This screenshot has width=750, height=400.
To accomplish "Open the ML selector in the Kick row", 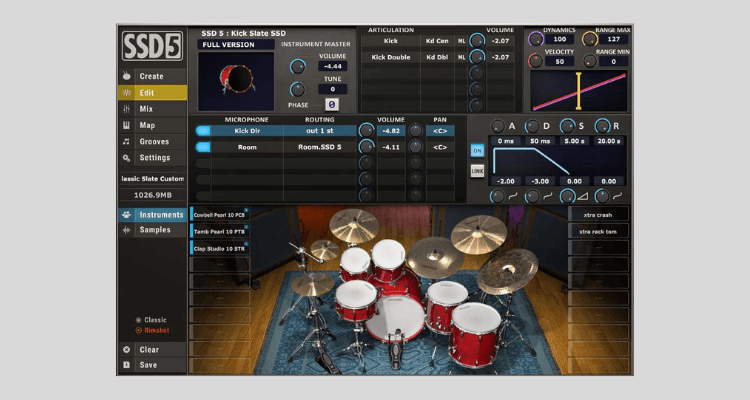I will click(461, 41).
